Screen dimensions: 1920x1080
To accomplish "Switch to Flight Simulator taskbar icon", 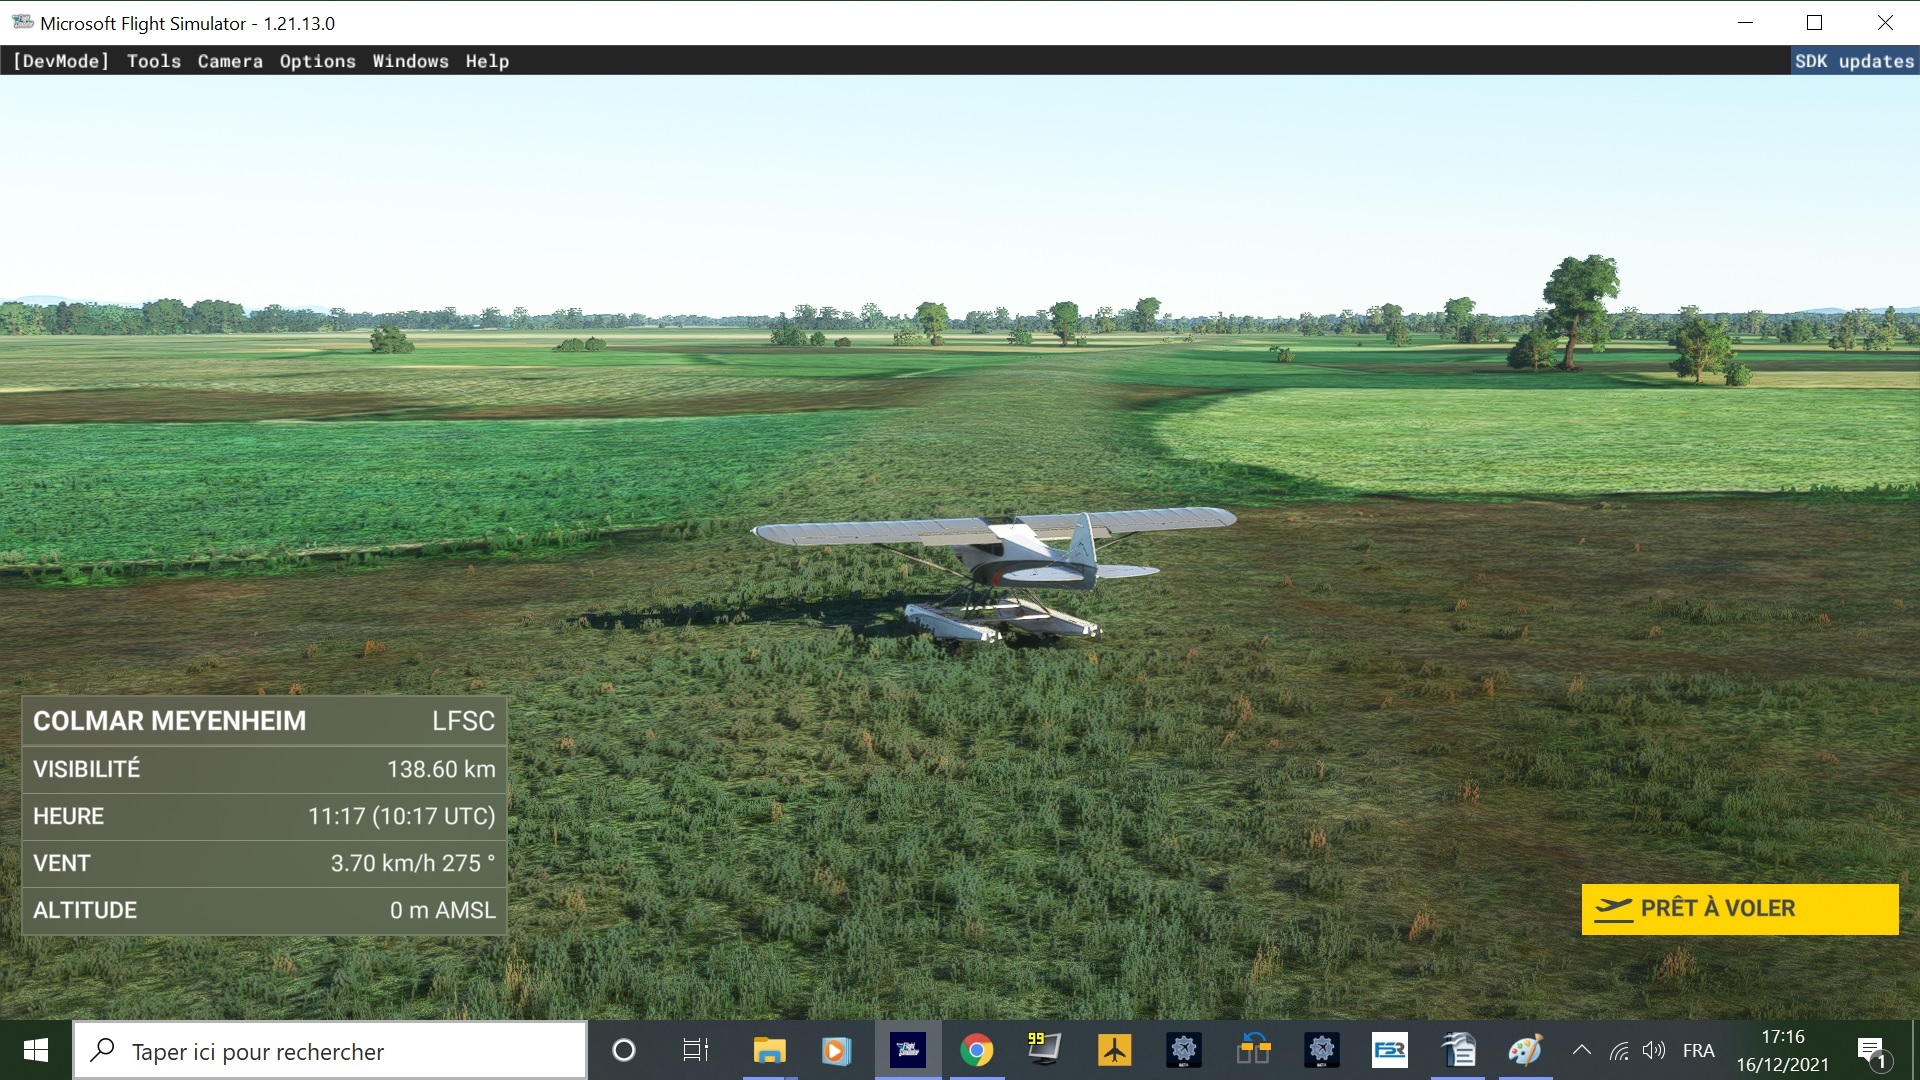I will tap(908, 1050).
